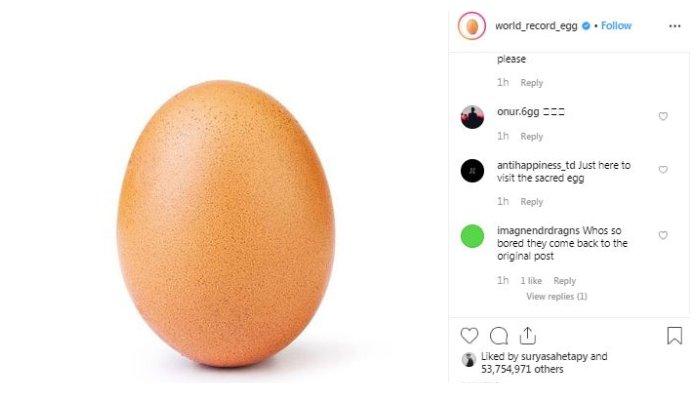
Task: Expand View replies (1)
Action: (x=557, y=296)
